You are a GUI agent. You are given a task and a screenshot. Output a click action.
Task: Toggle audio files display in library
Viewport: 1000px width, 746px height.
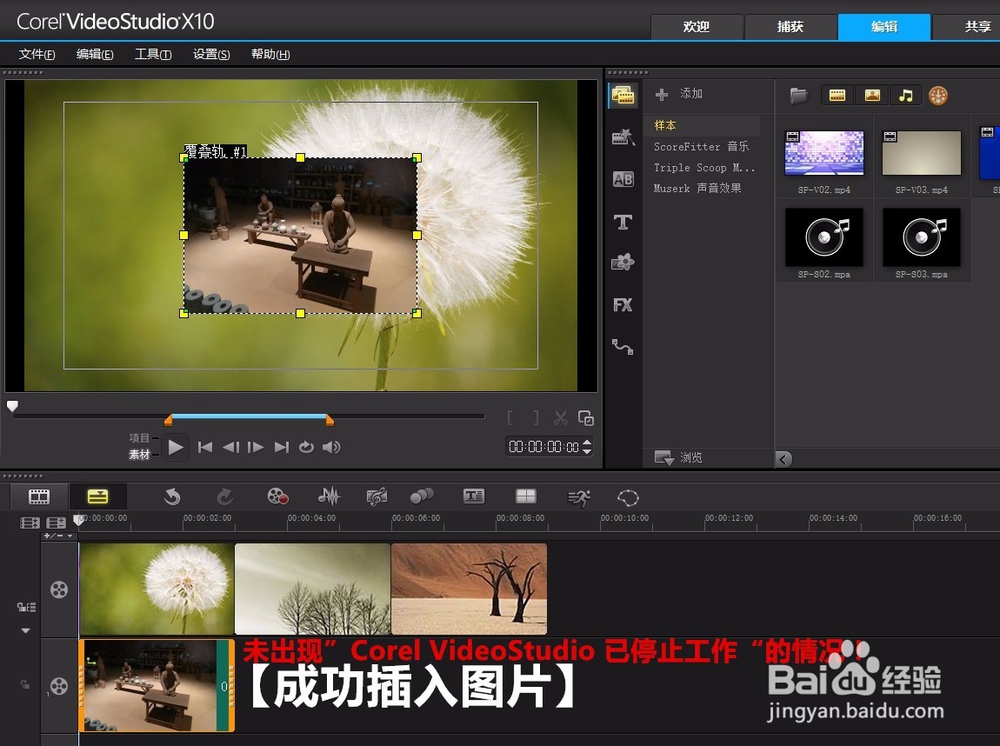coord(906,96)
